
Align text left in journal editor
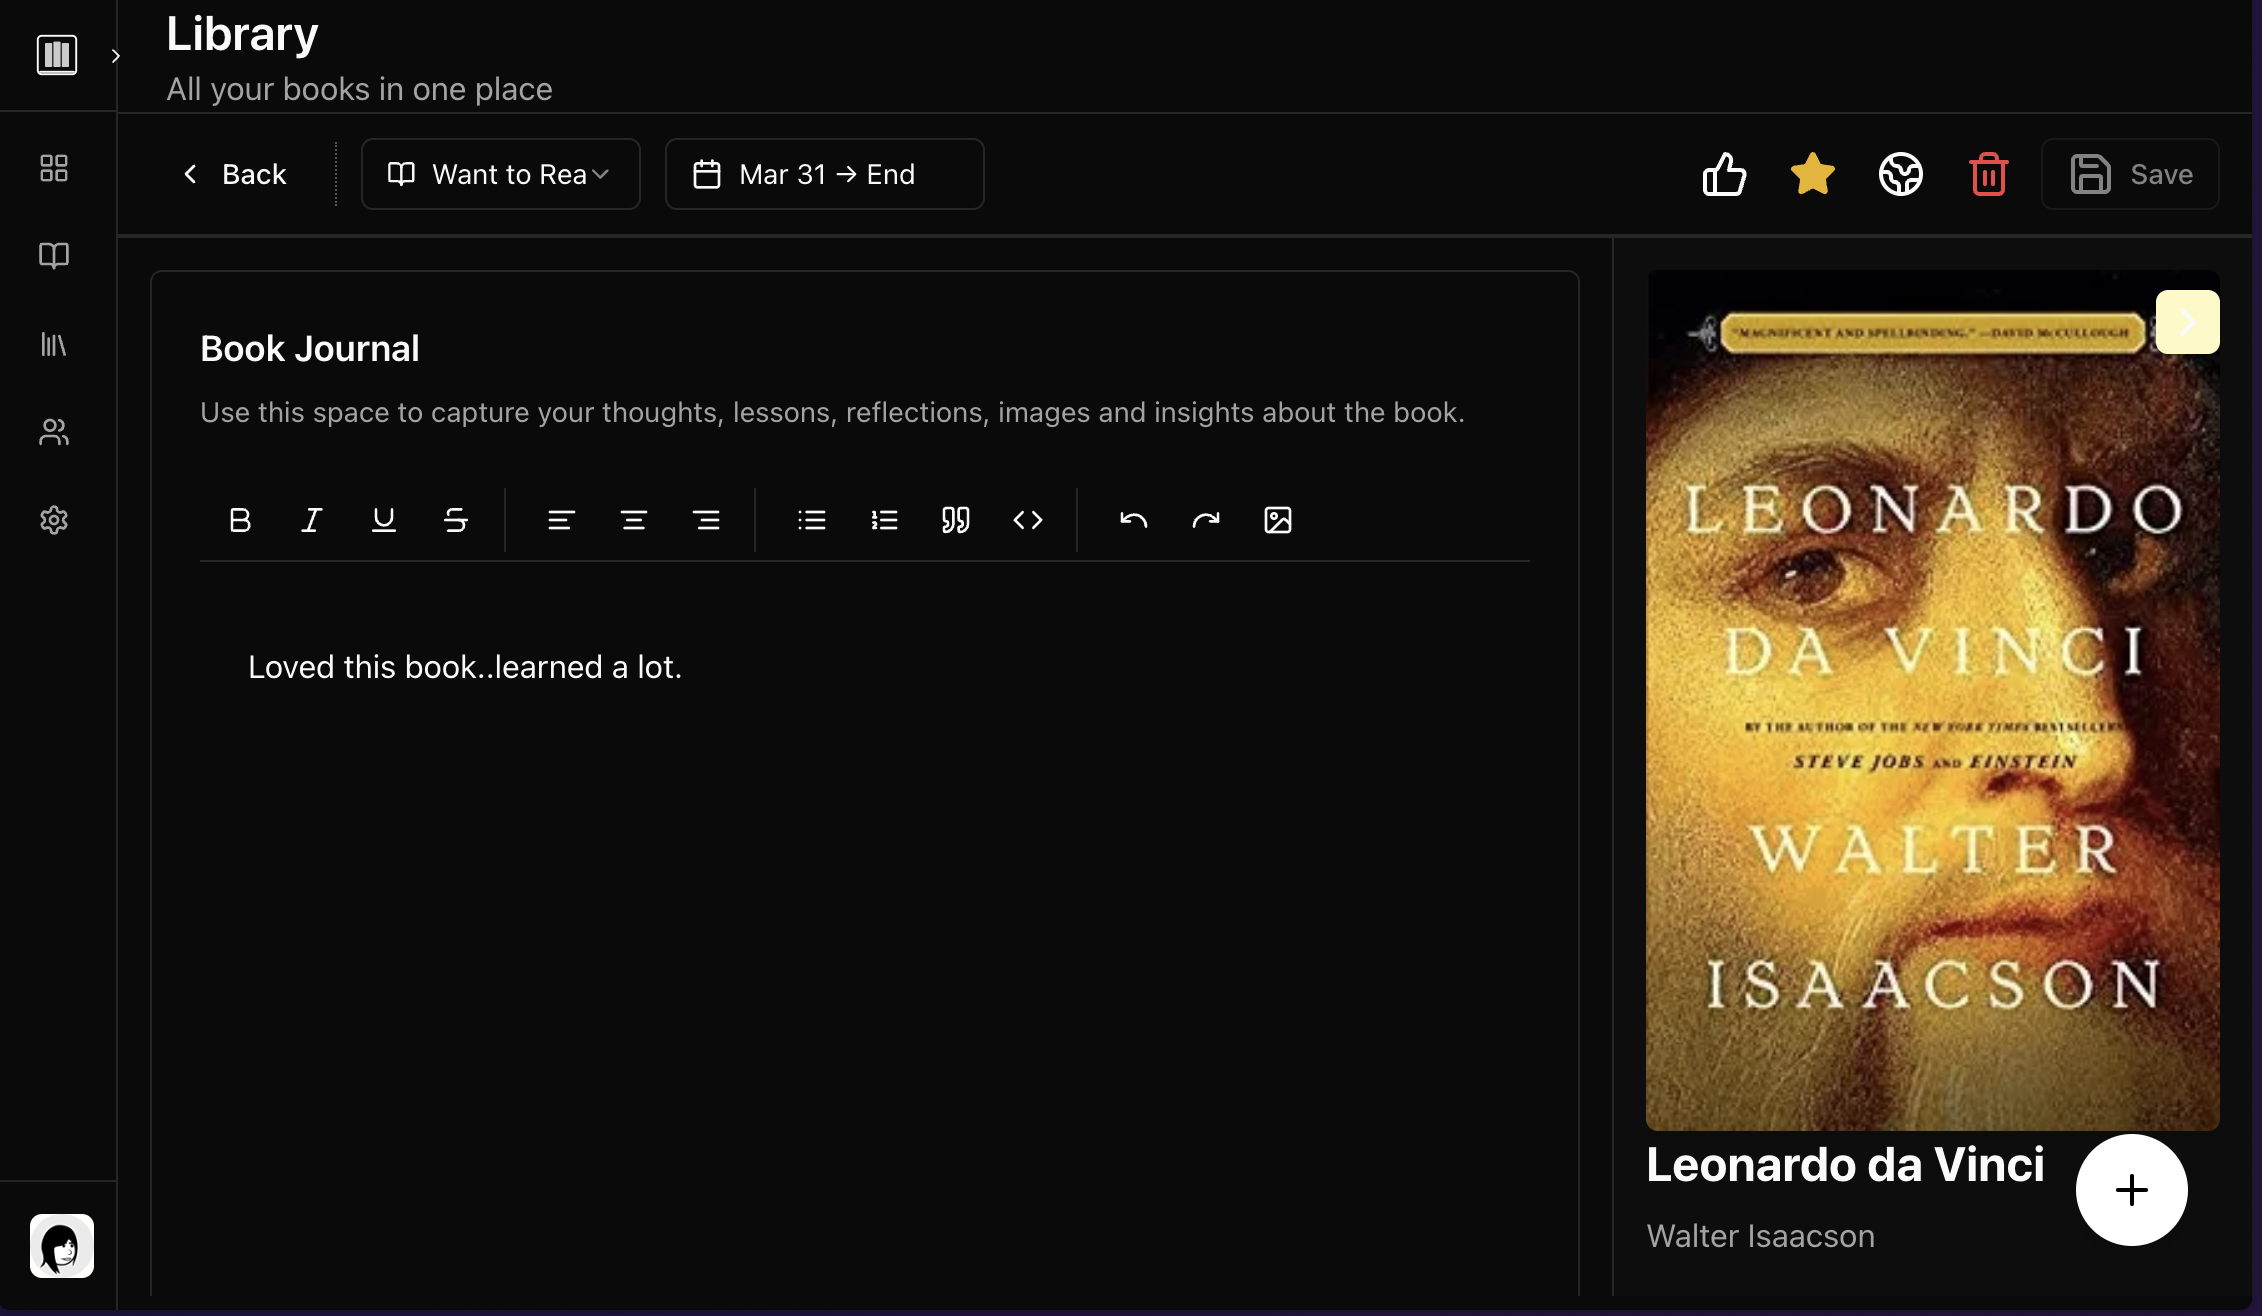click(561, 520)
